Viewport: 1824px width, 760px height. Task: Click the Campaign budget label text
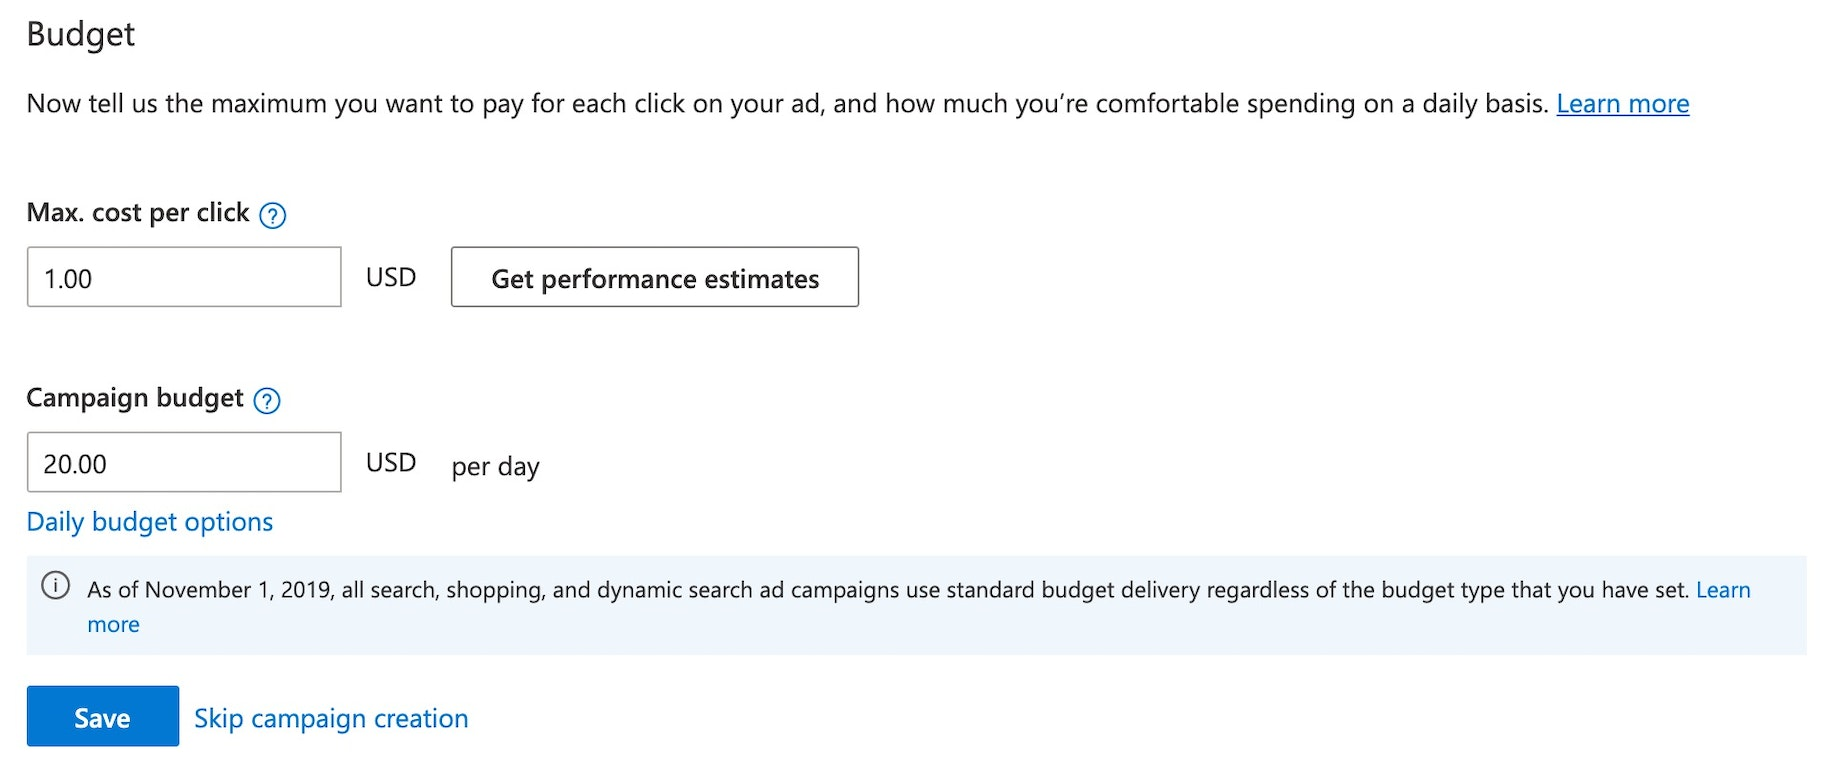135,398
